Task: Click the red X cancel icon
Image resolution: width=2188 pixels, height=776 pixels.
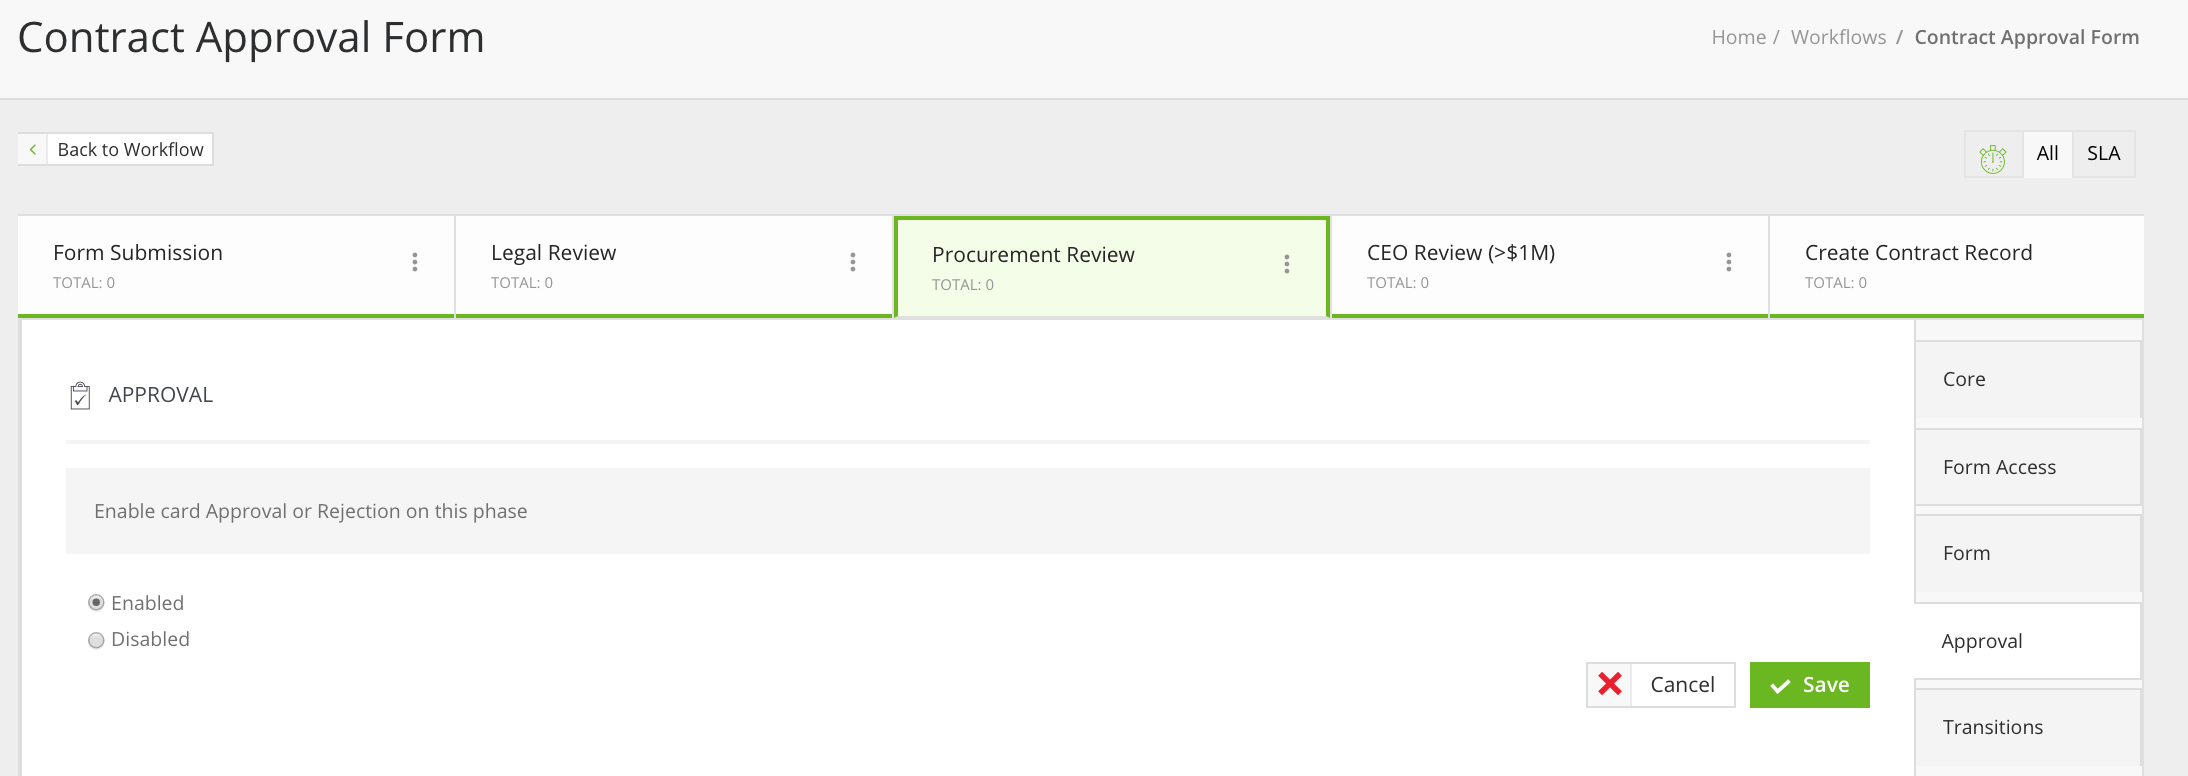Action: point(1610,685)
